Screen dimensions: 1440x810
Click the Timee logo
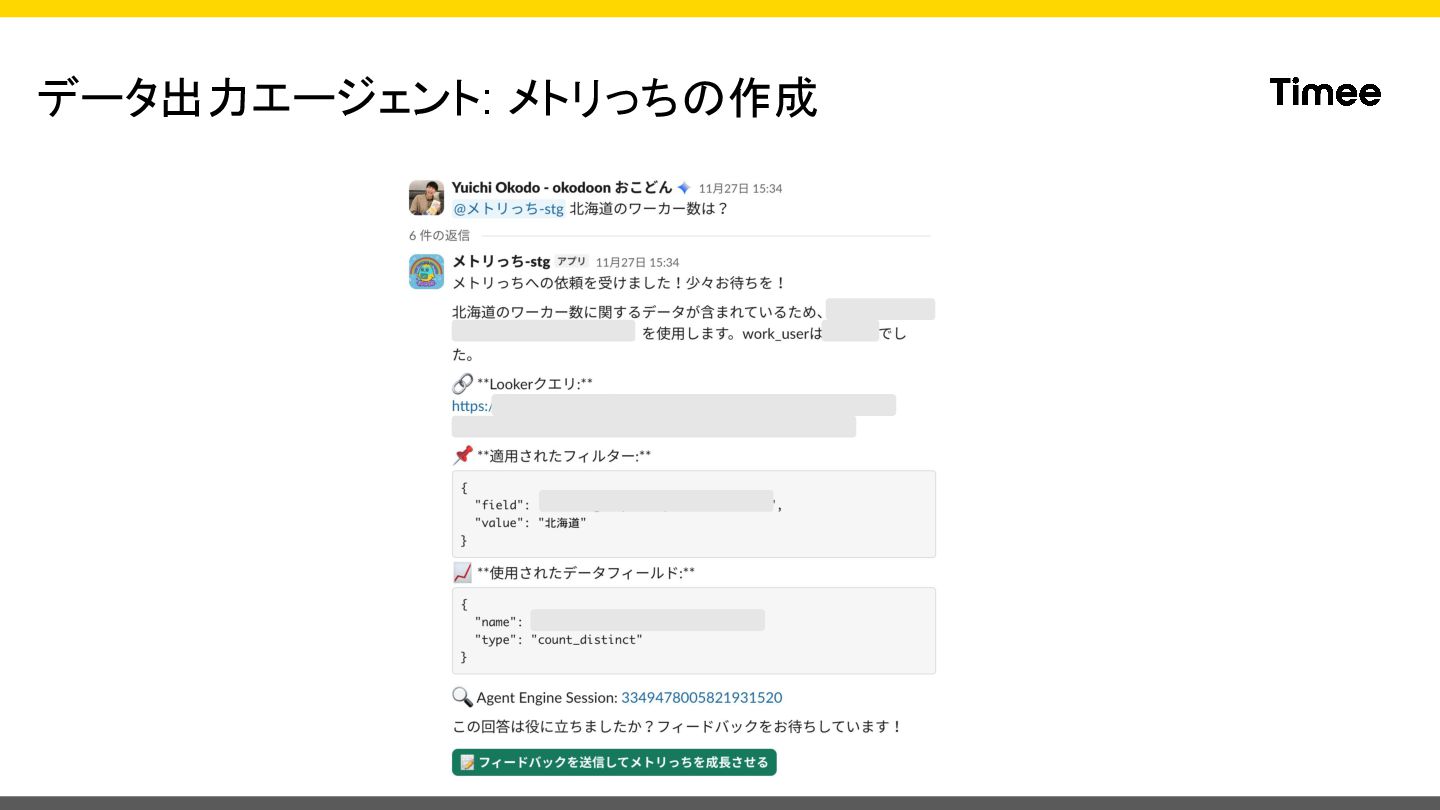click(1325, 93)
